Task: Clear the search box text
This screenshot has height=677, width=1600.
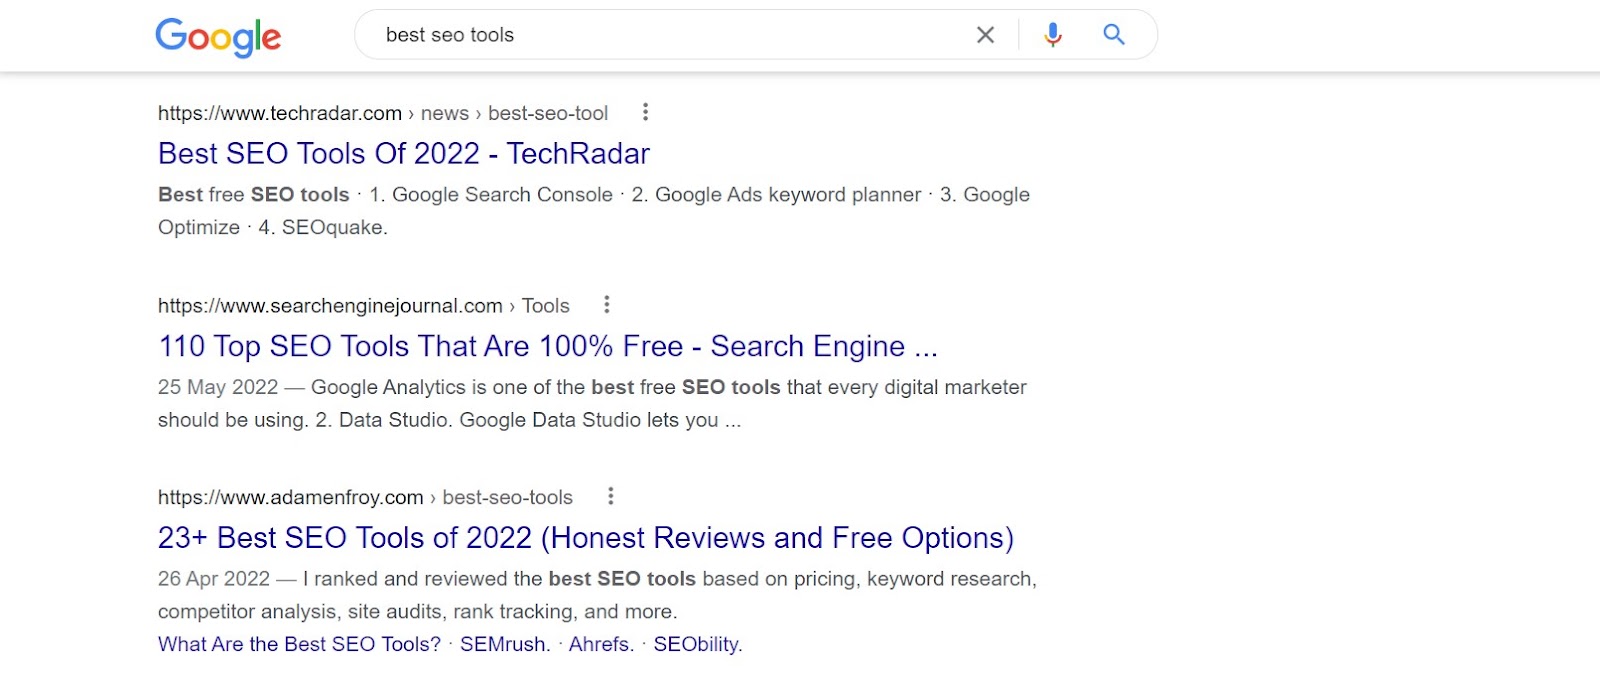Action: (x=985, y=35)
